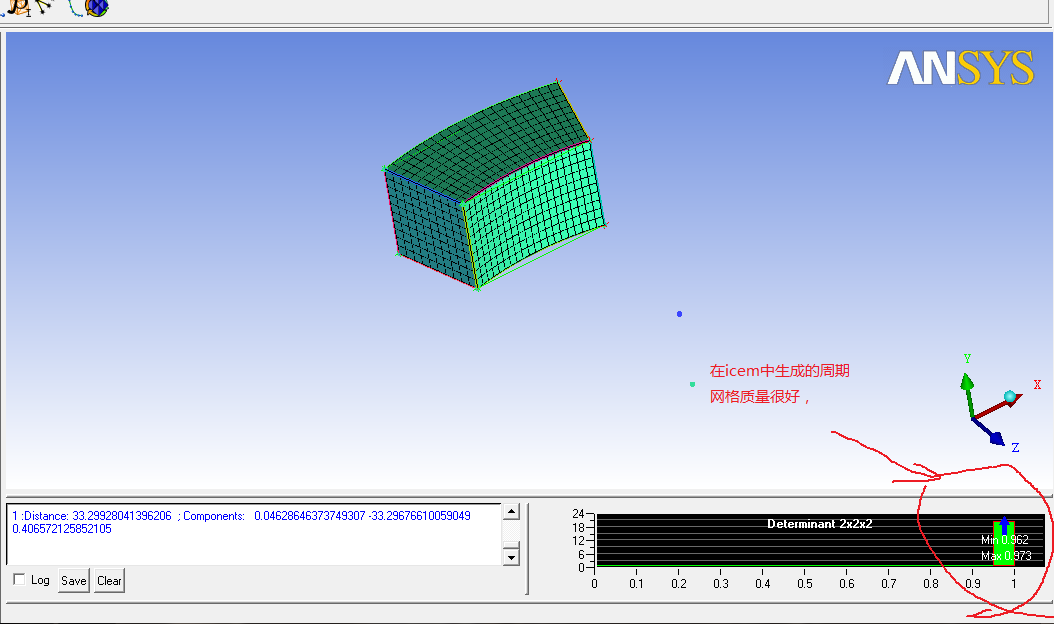Enable the Log checkbox
The height and width of the screenshot is (624, 1054).
pyautogui.click(x=20, y=580)
